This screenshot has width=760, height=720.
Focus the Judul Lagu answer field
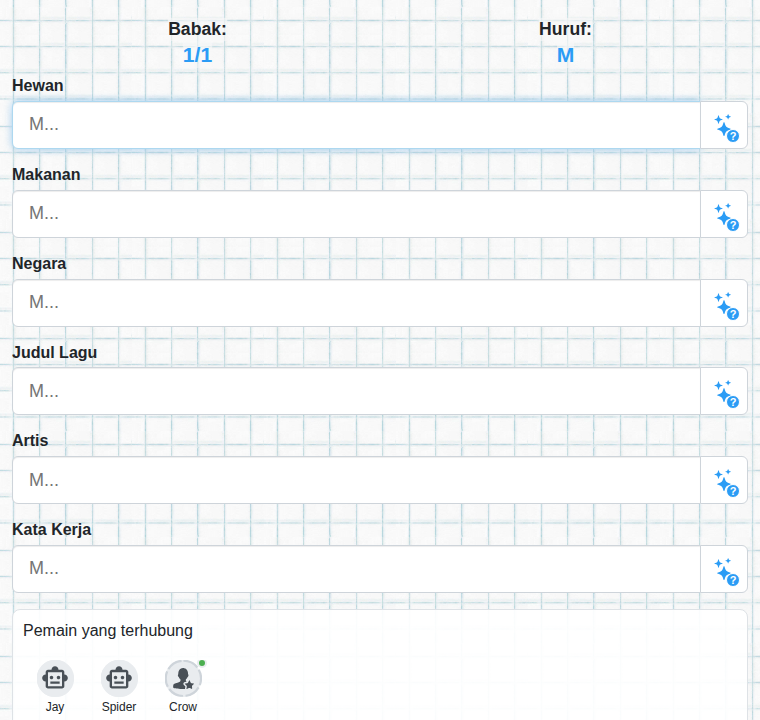click(x=356, y=391)
